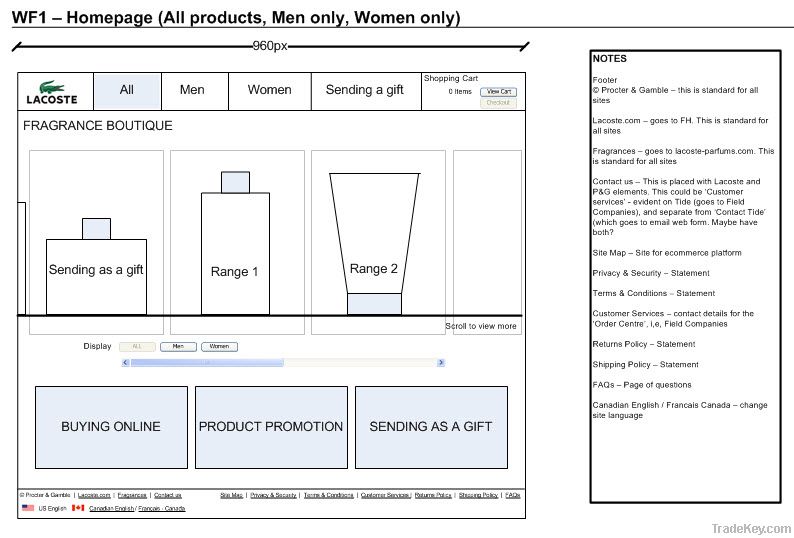
Task: Open the FAQs footer link
Action: (512, 495)
